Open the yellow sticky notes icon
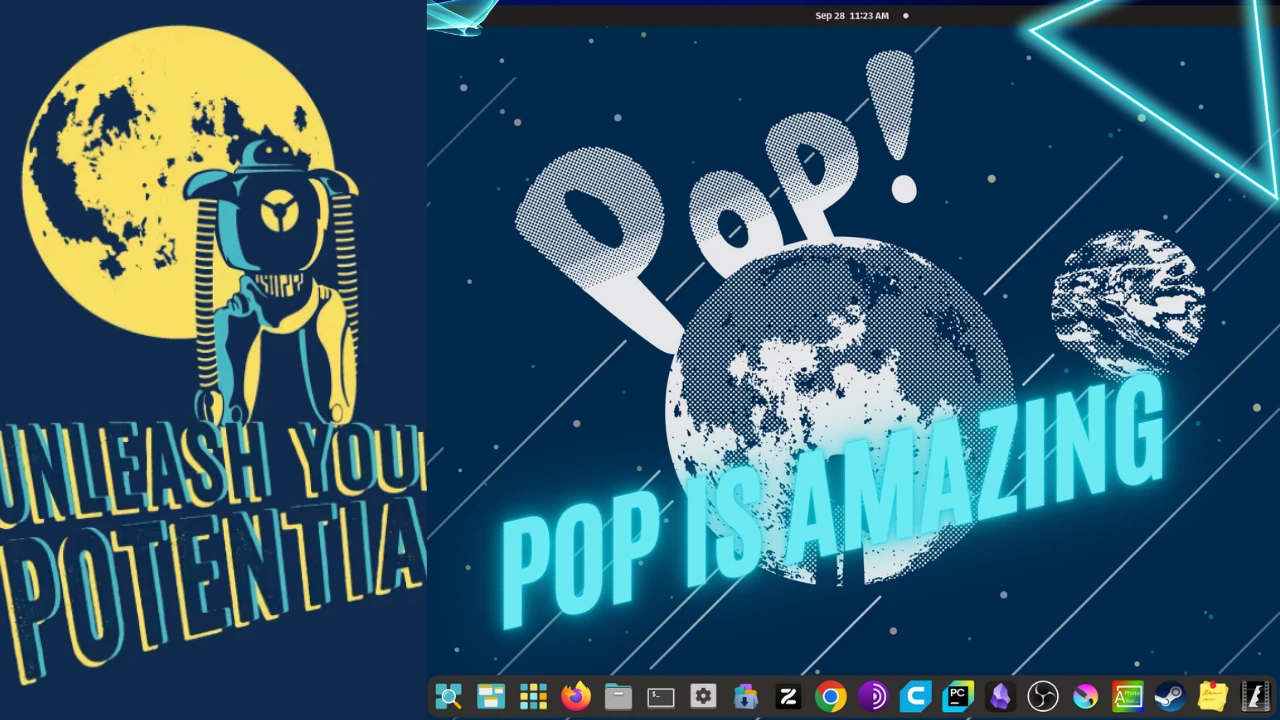This screenshot has height=720, width=1280. [1213, 697]
